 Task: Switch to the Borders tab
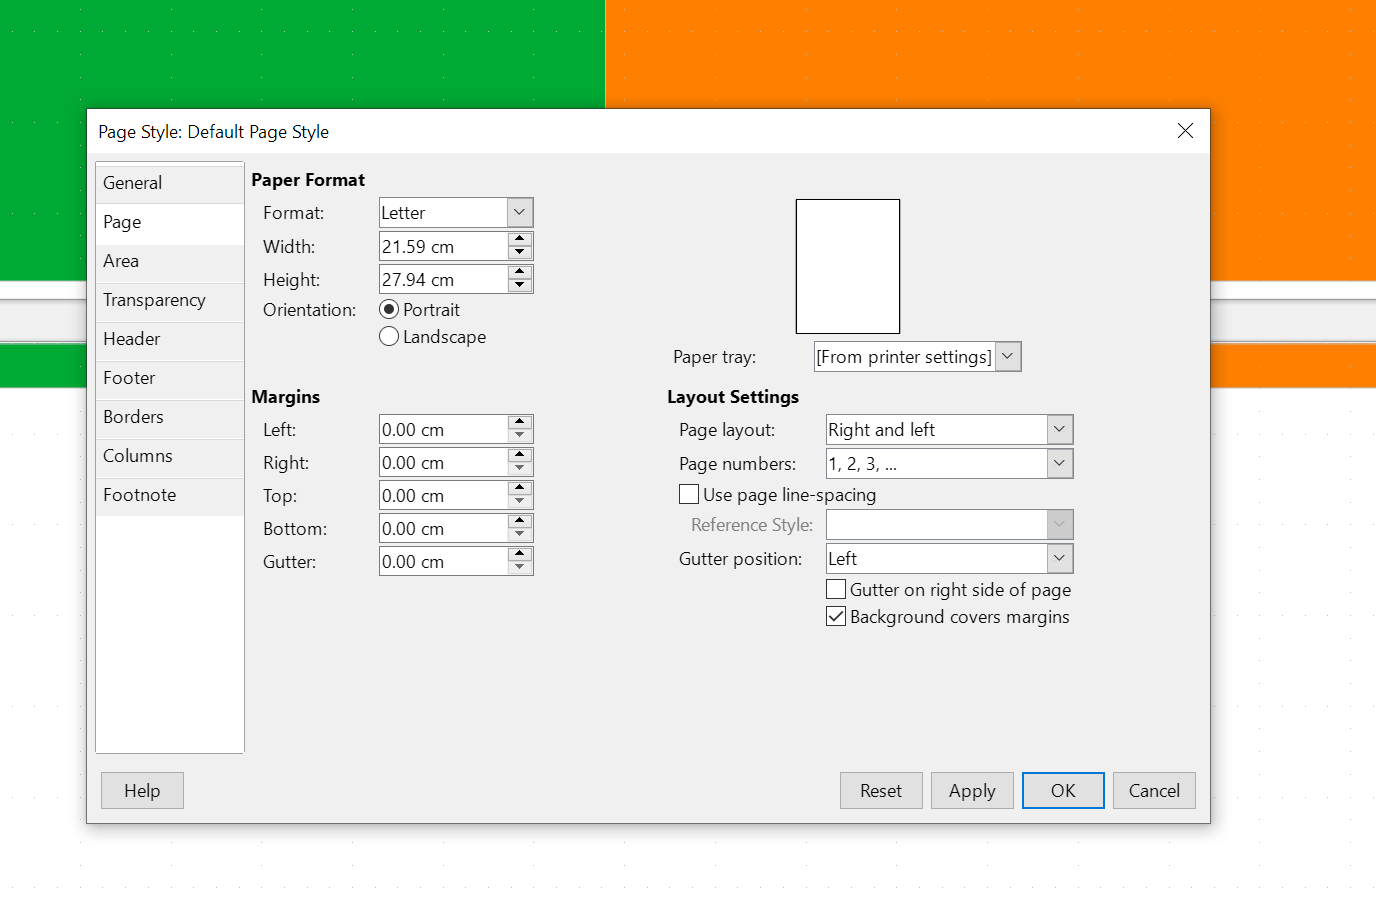tap(133, 417)
